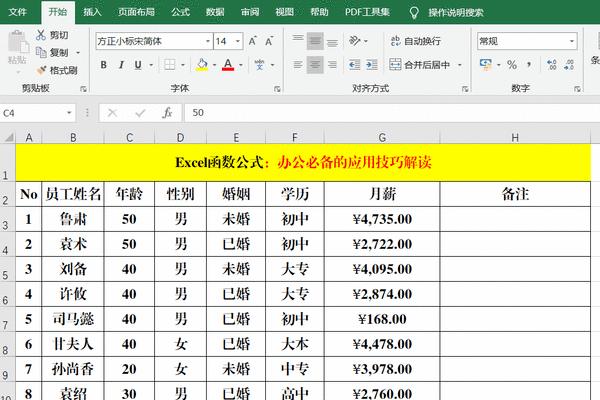Screen dimensions: 600x400
Task: Toggle Underline (U) formatting
Action: tap(138, 65)
